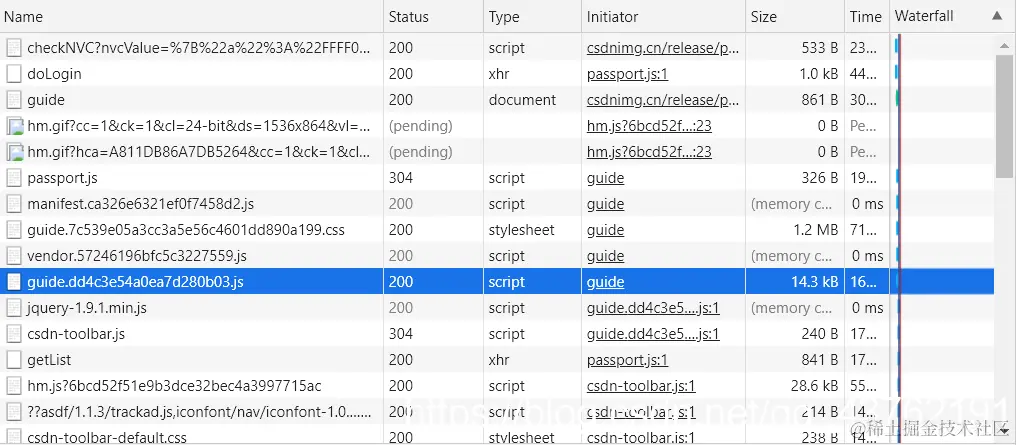Click the file icon beside csdn-toolbar.js

click(x=14, y=334)
